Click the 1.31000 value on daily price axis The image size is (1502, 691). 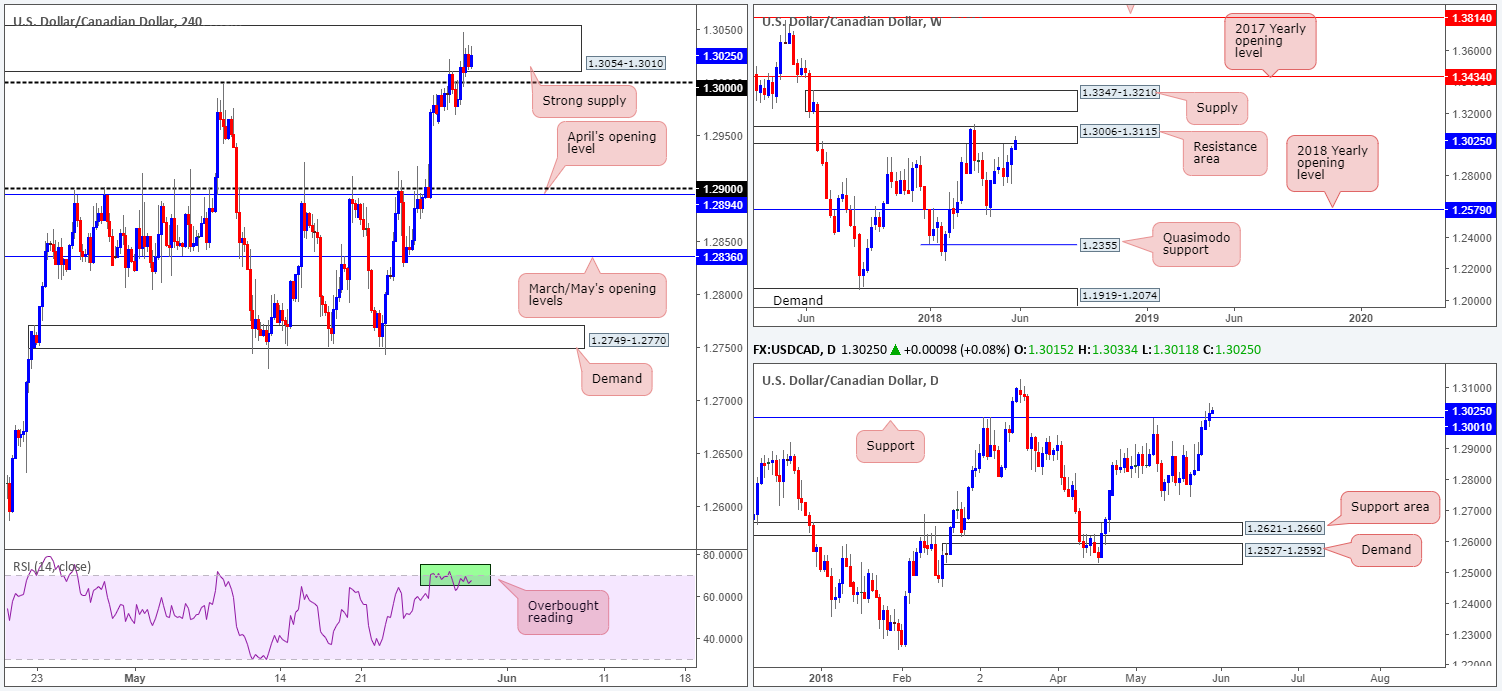pyautogui.click(x=1470, y=387)
